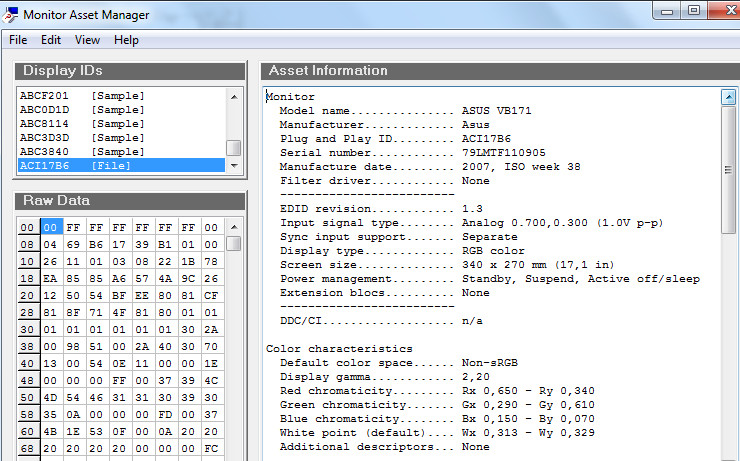Select ABCF201 sample in Display IDs
Viewport: 740px width, 461px height.
click(x=82, y=96)
